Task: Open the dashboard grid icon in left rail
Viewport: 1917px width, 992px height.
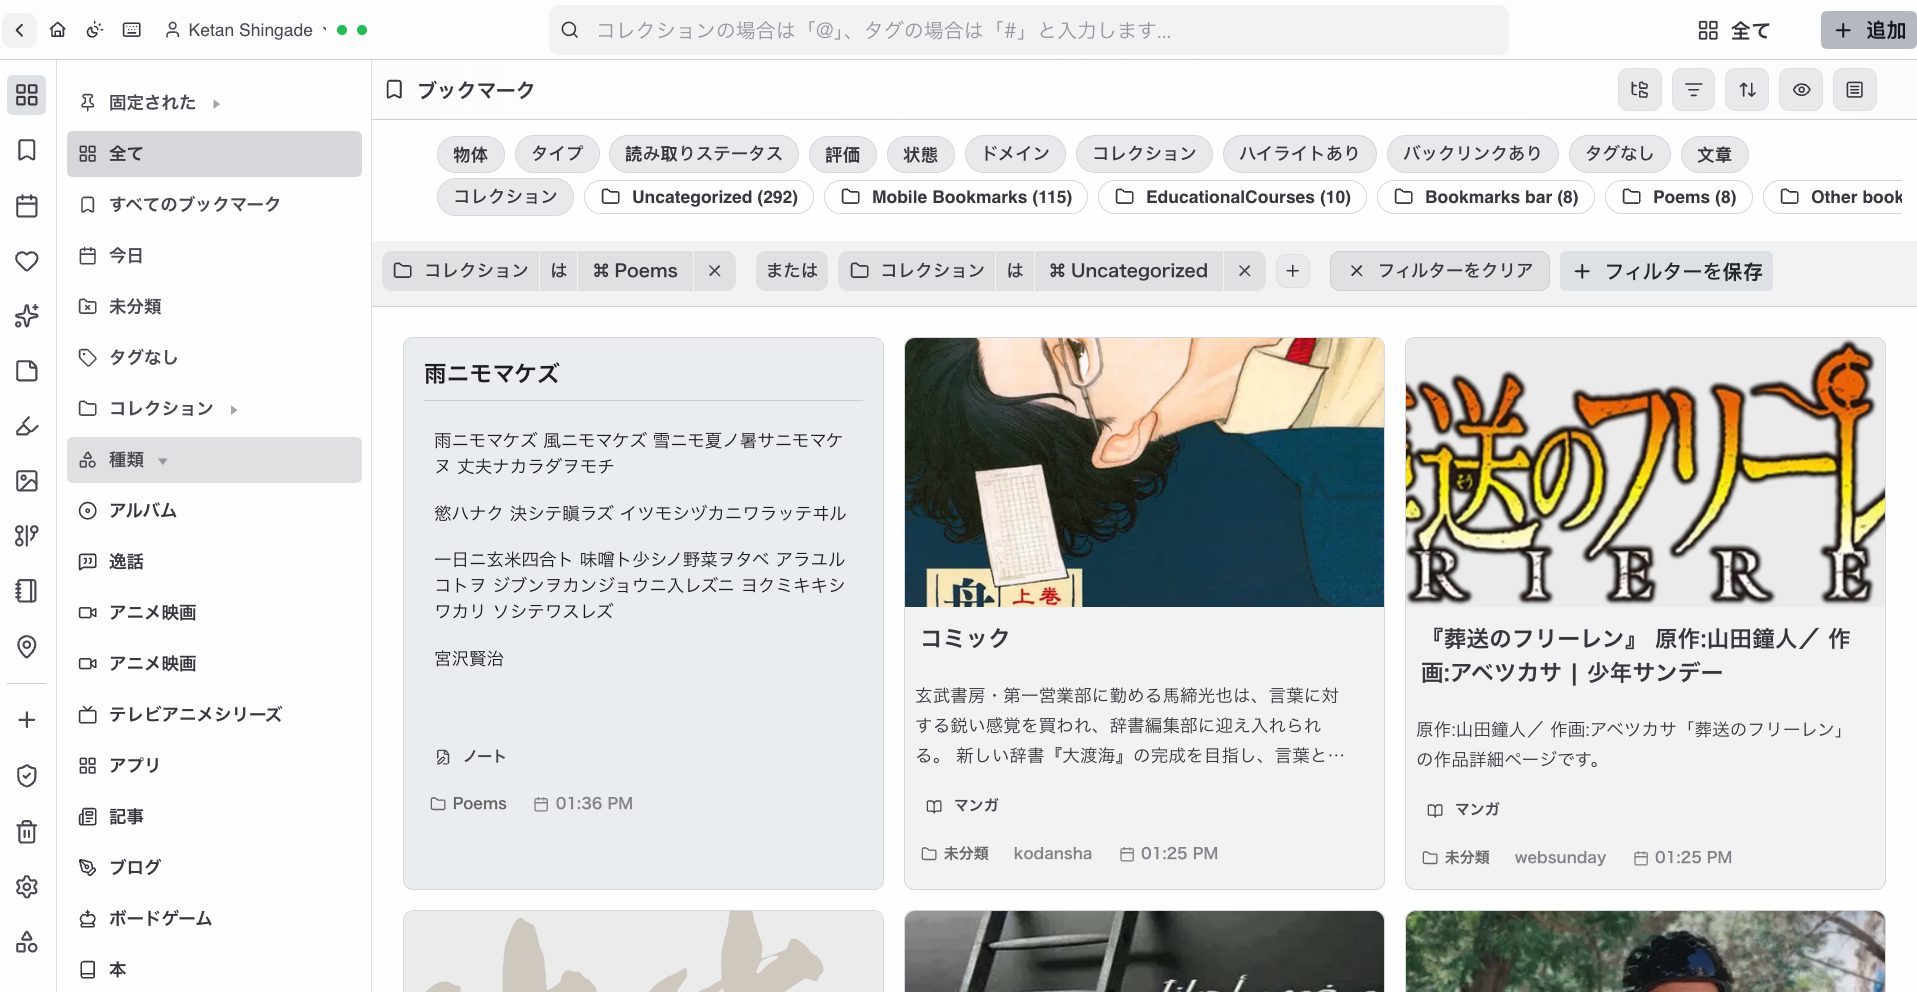Action: (27, 95)
